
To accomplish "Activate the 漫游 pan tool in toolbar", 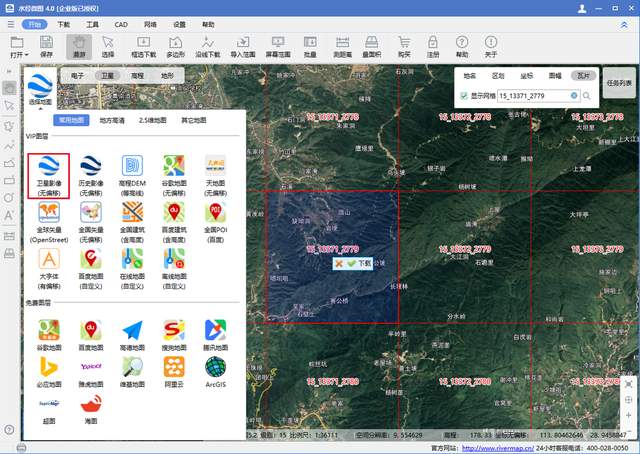I will 78,47.
